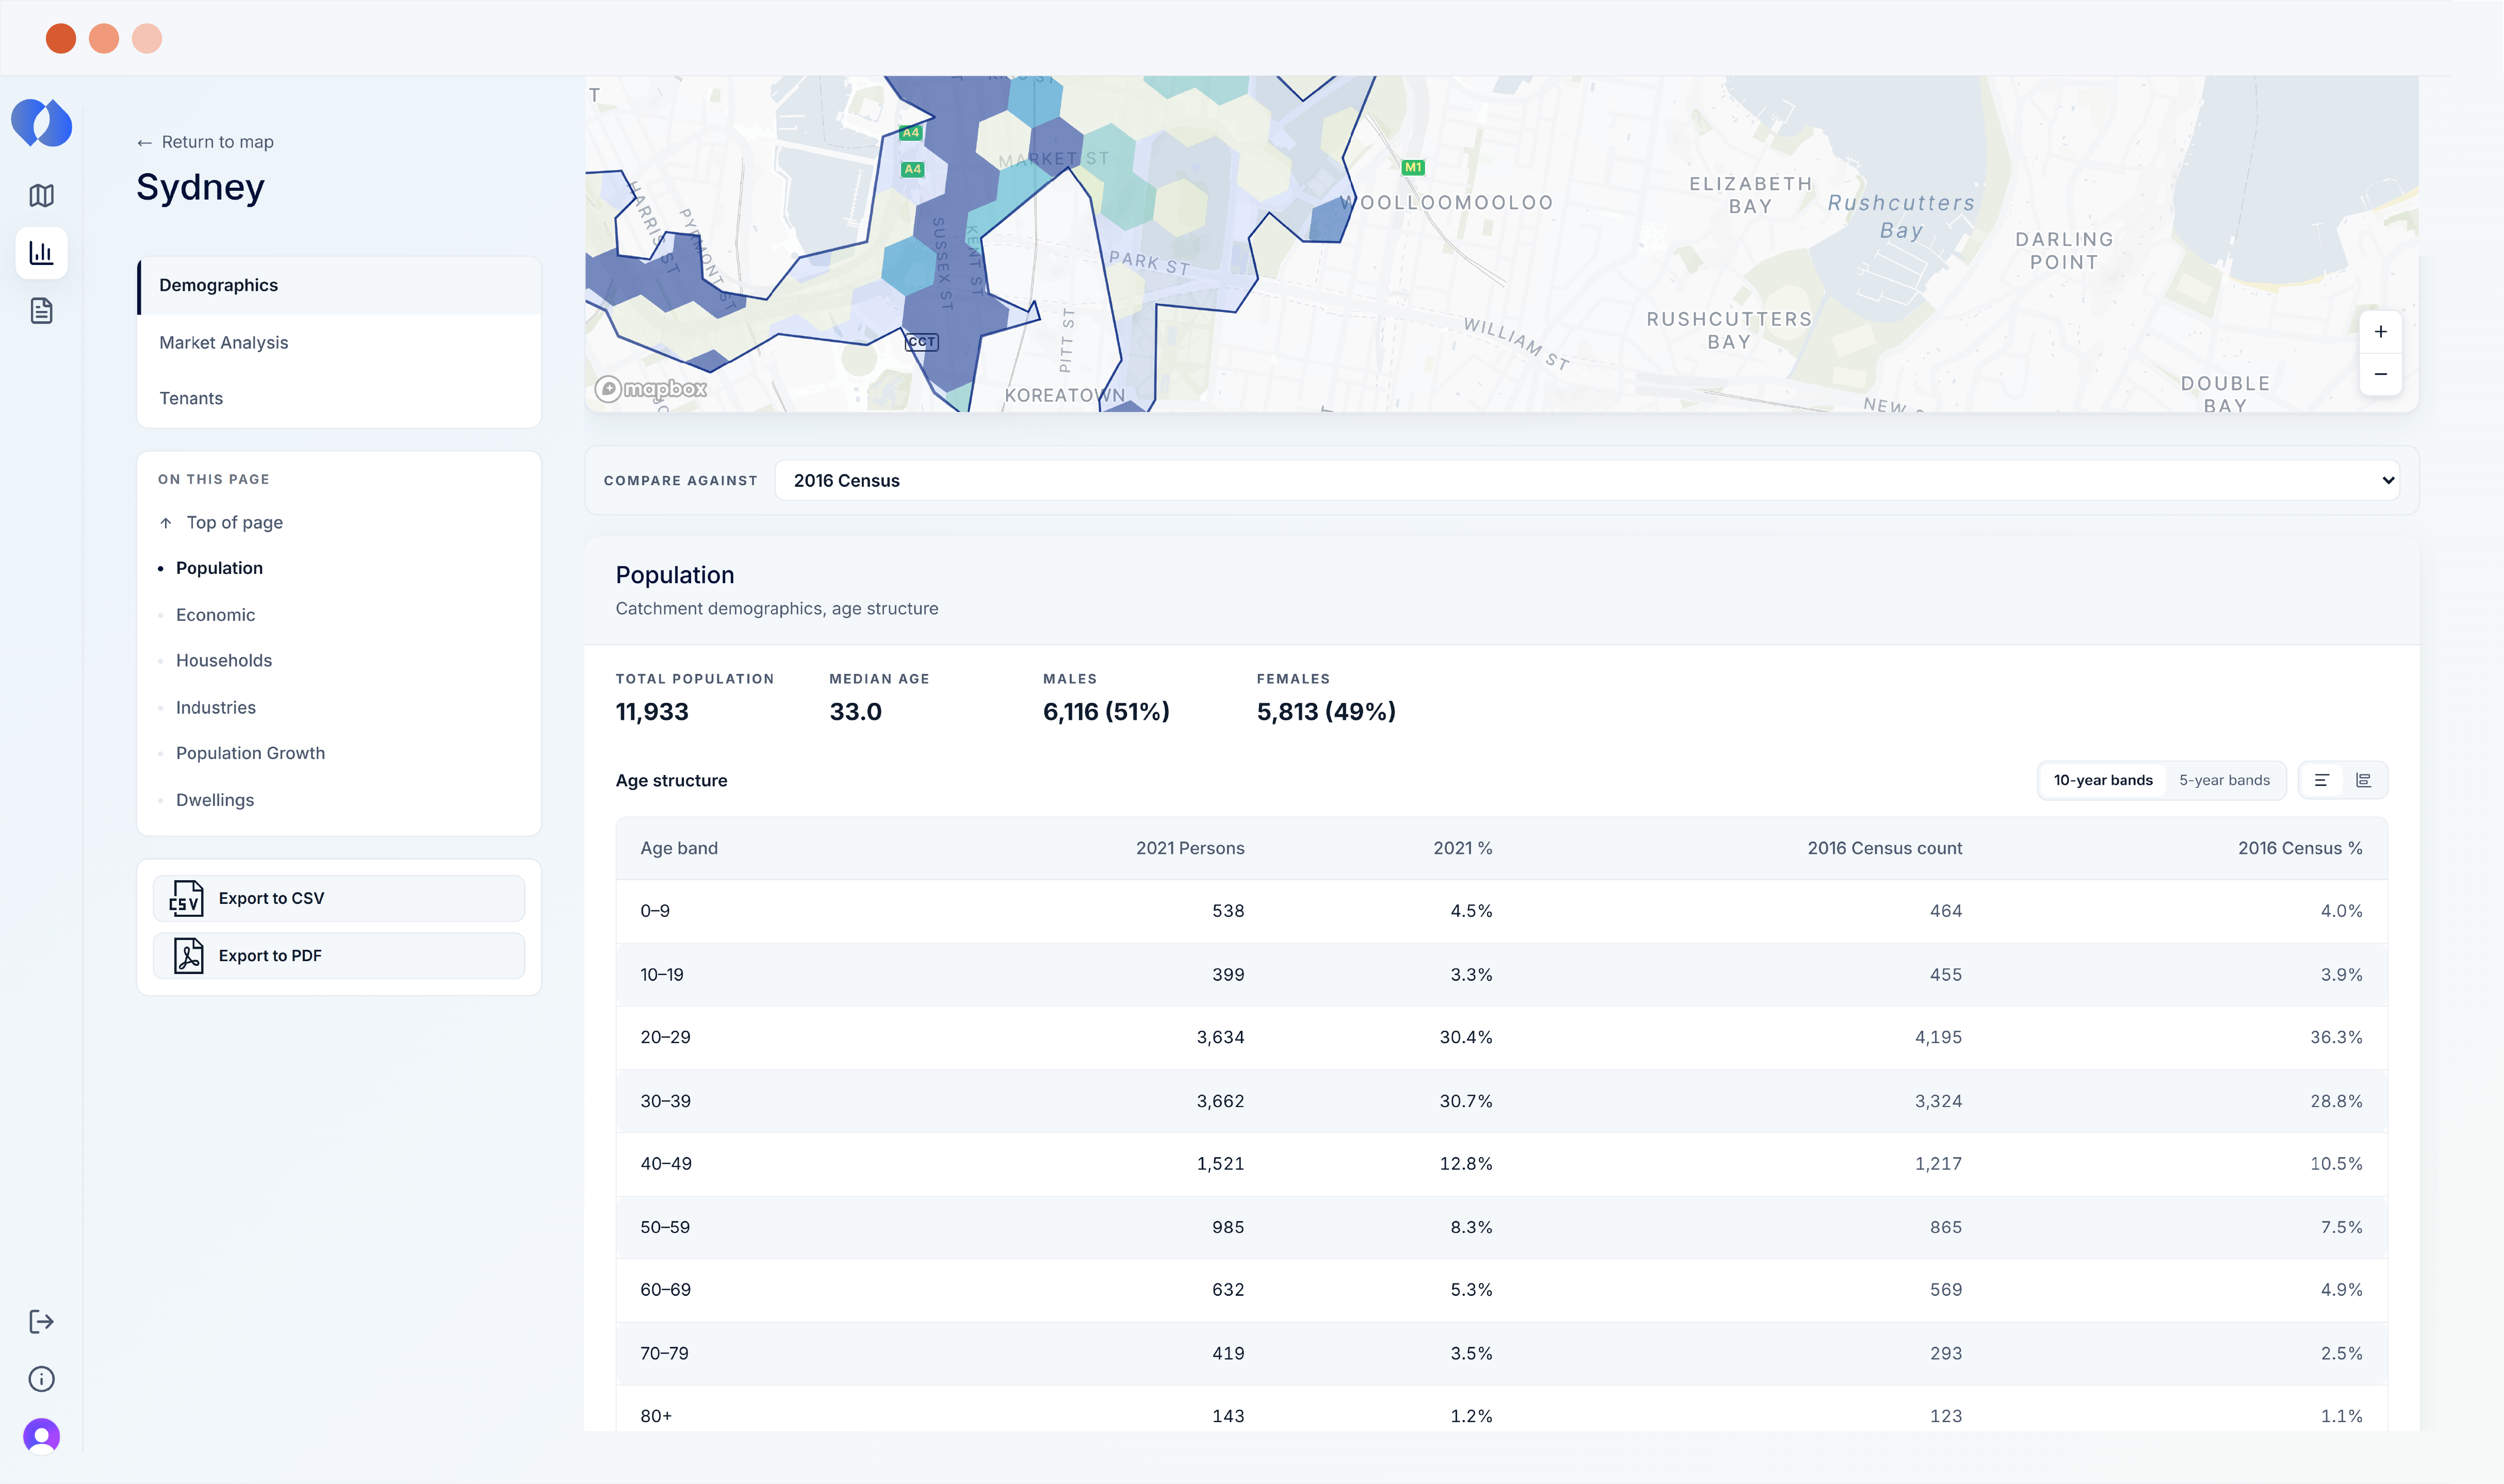Open the user profile avatar
The width and height of the screenshot is (2504, 1484).
(x=41, y=1436)
